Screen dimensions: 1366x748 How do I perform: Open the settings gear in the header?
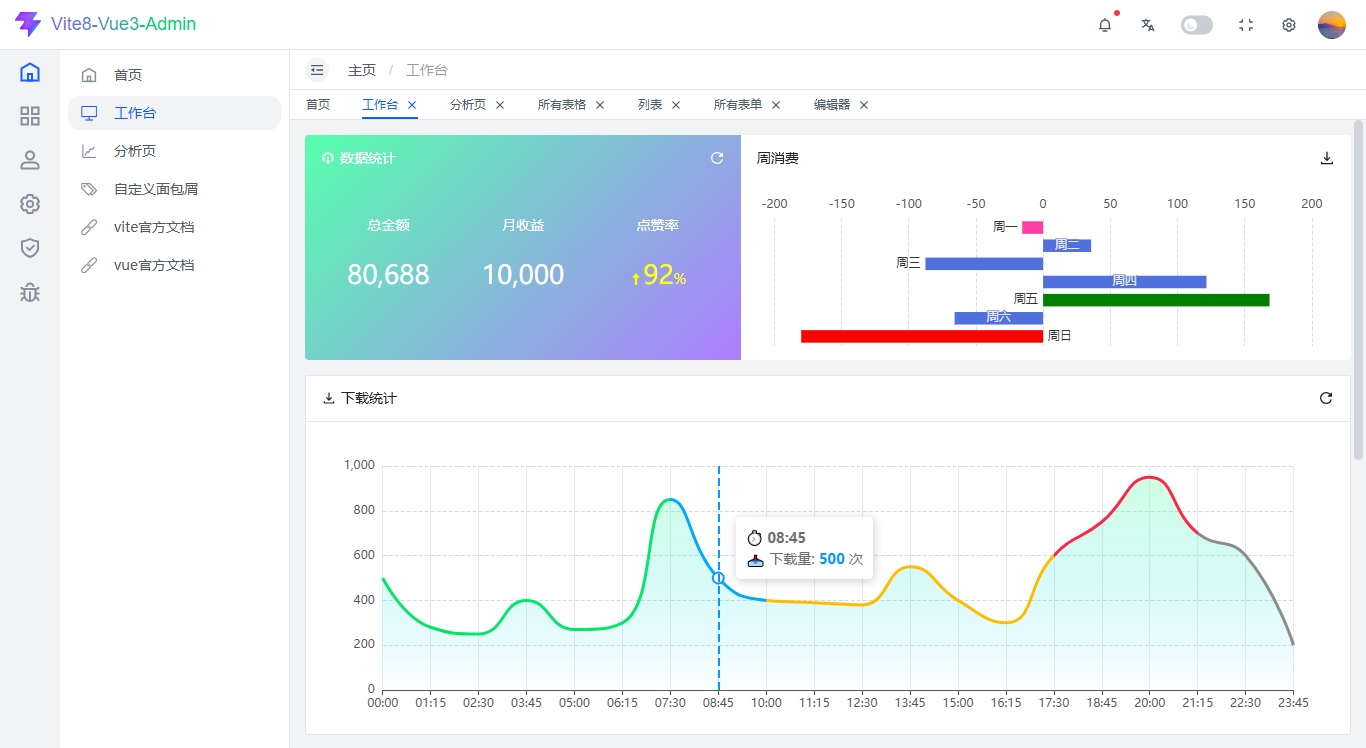tap(1289, 25)
